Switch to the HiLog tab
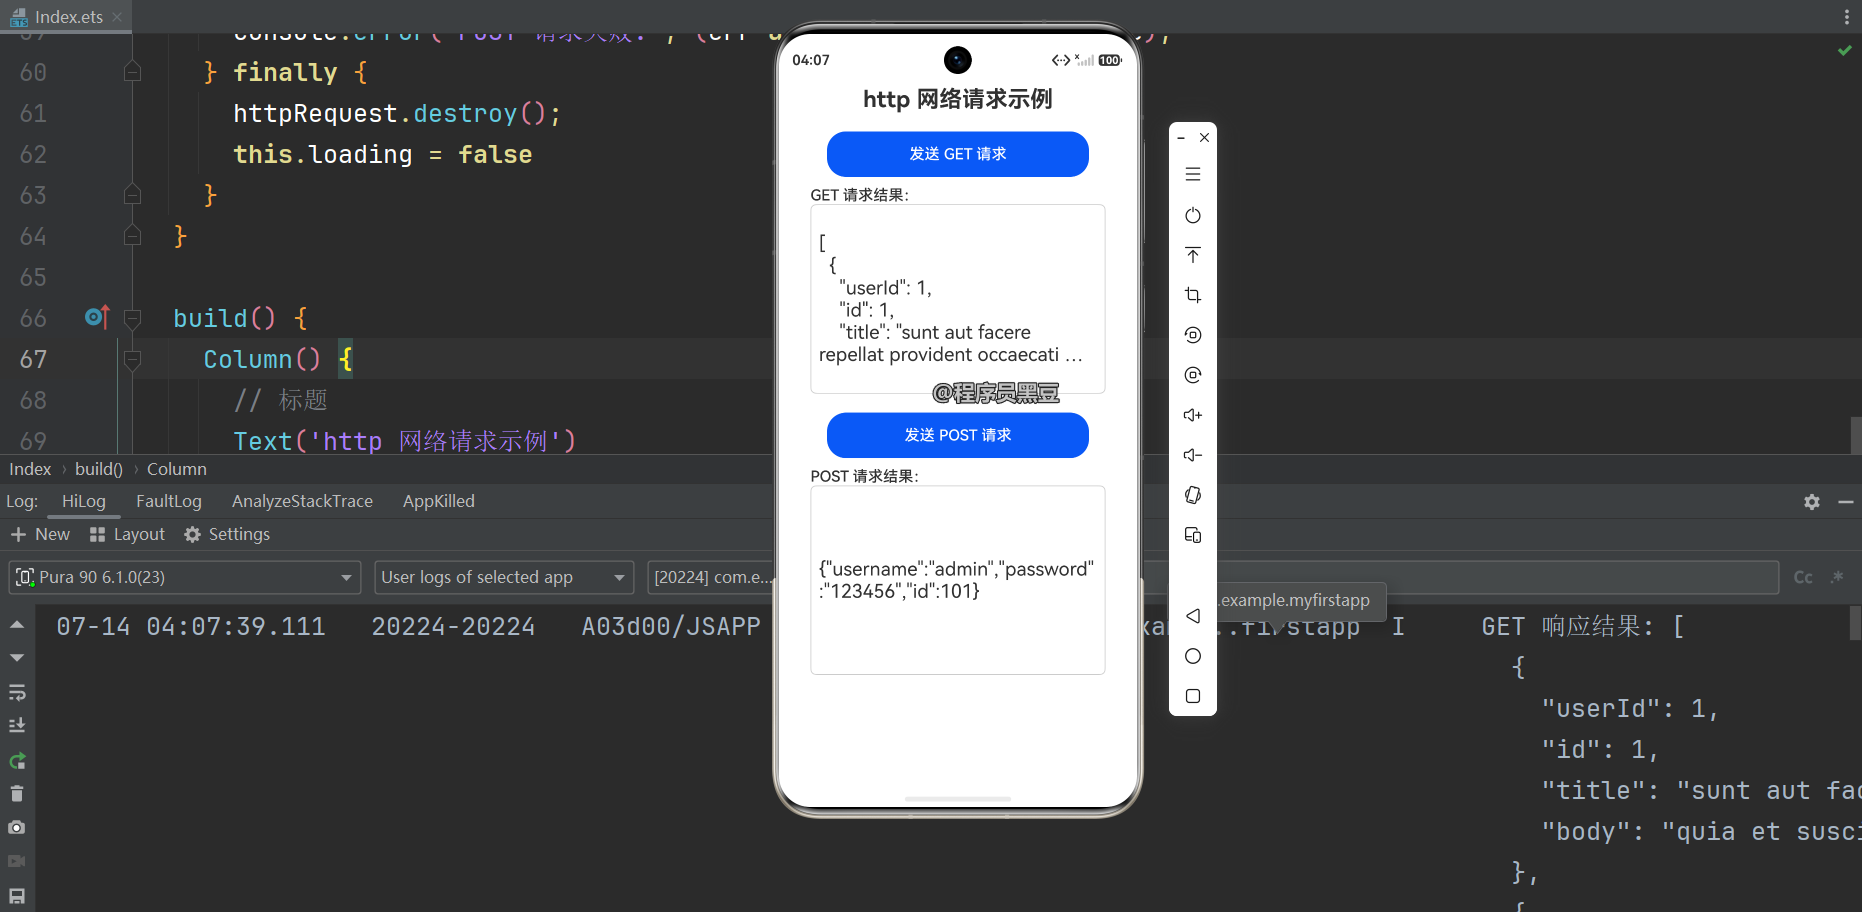 pos(83,501)
